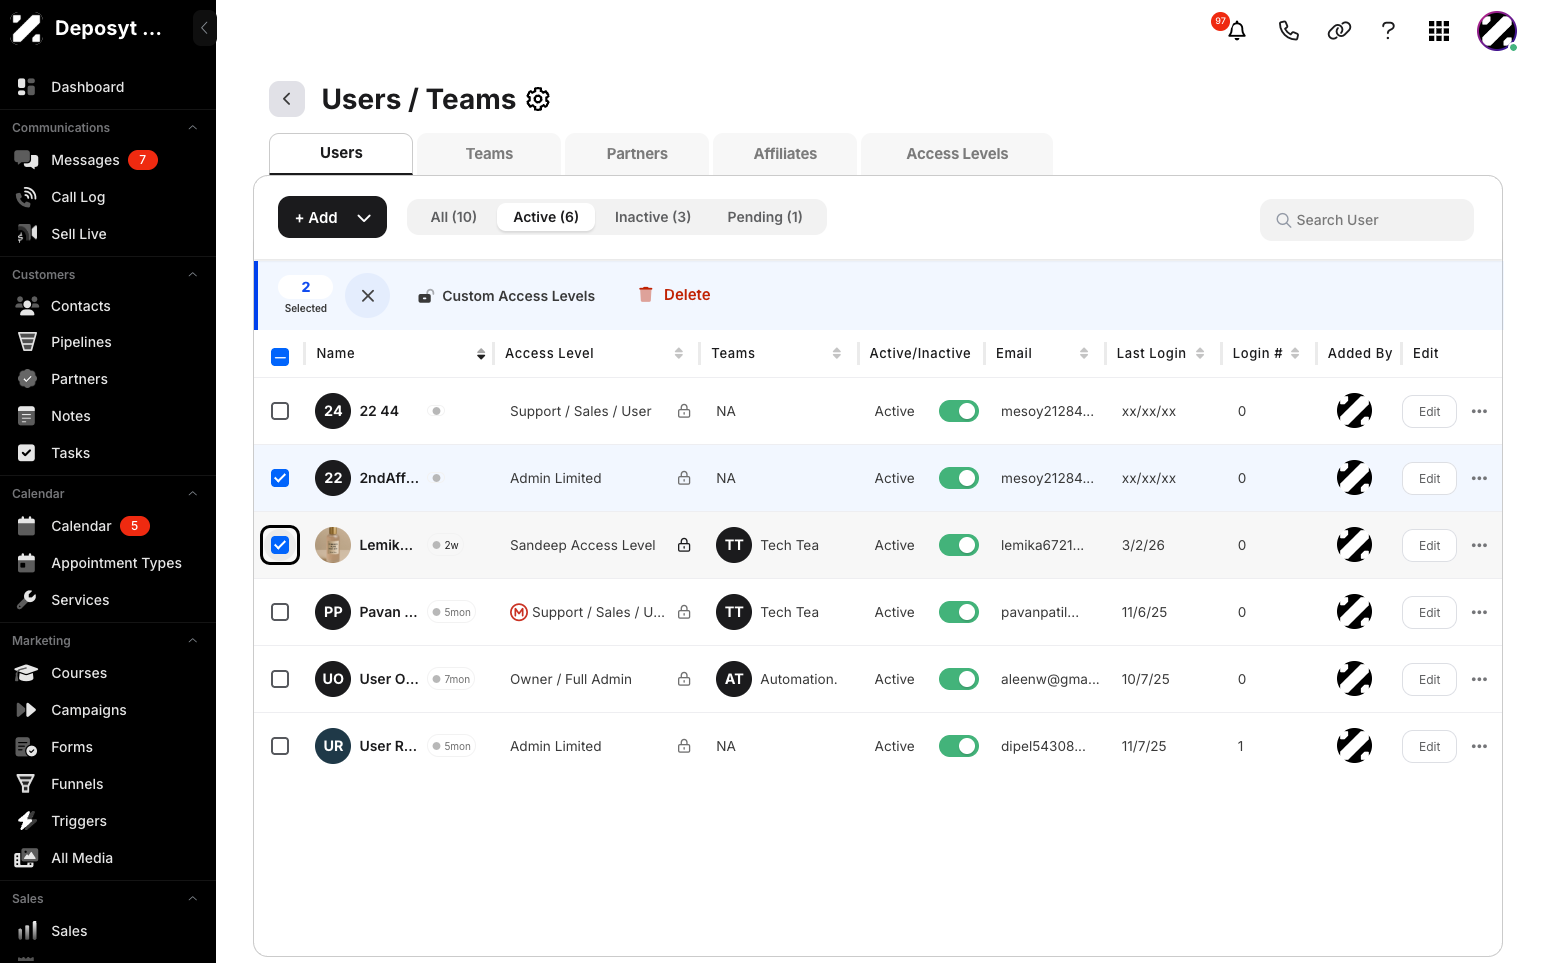This screenshot has height=963, width=1541.
Task: Switch to the Affiliates tab
Action: 785,154
